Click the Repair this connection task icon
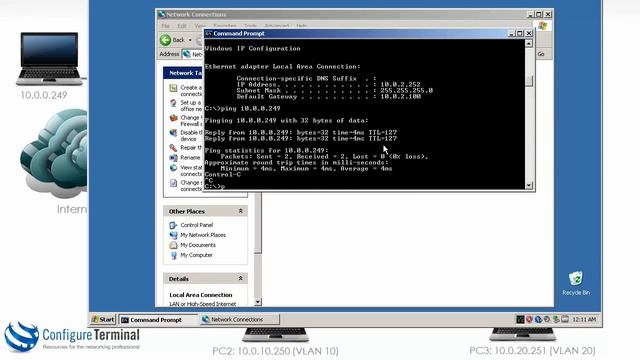Image resolution: width=640 pixels, height=360 pixels. [173, 148]
